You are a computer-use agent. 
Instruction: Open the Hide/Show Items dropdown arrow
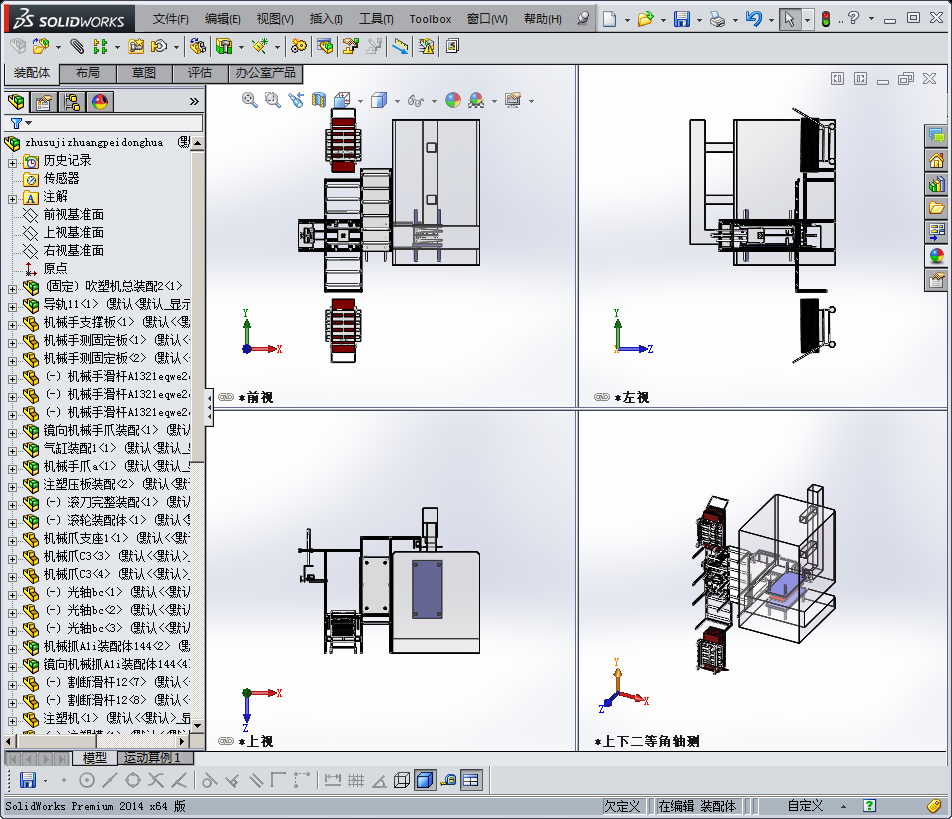pos(434,101)
